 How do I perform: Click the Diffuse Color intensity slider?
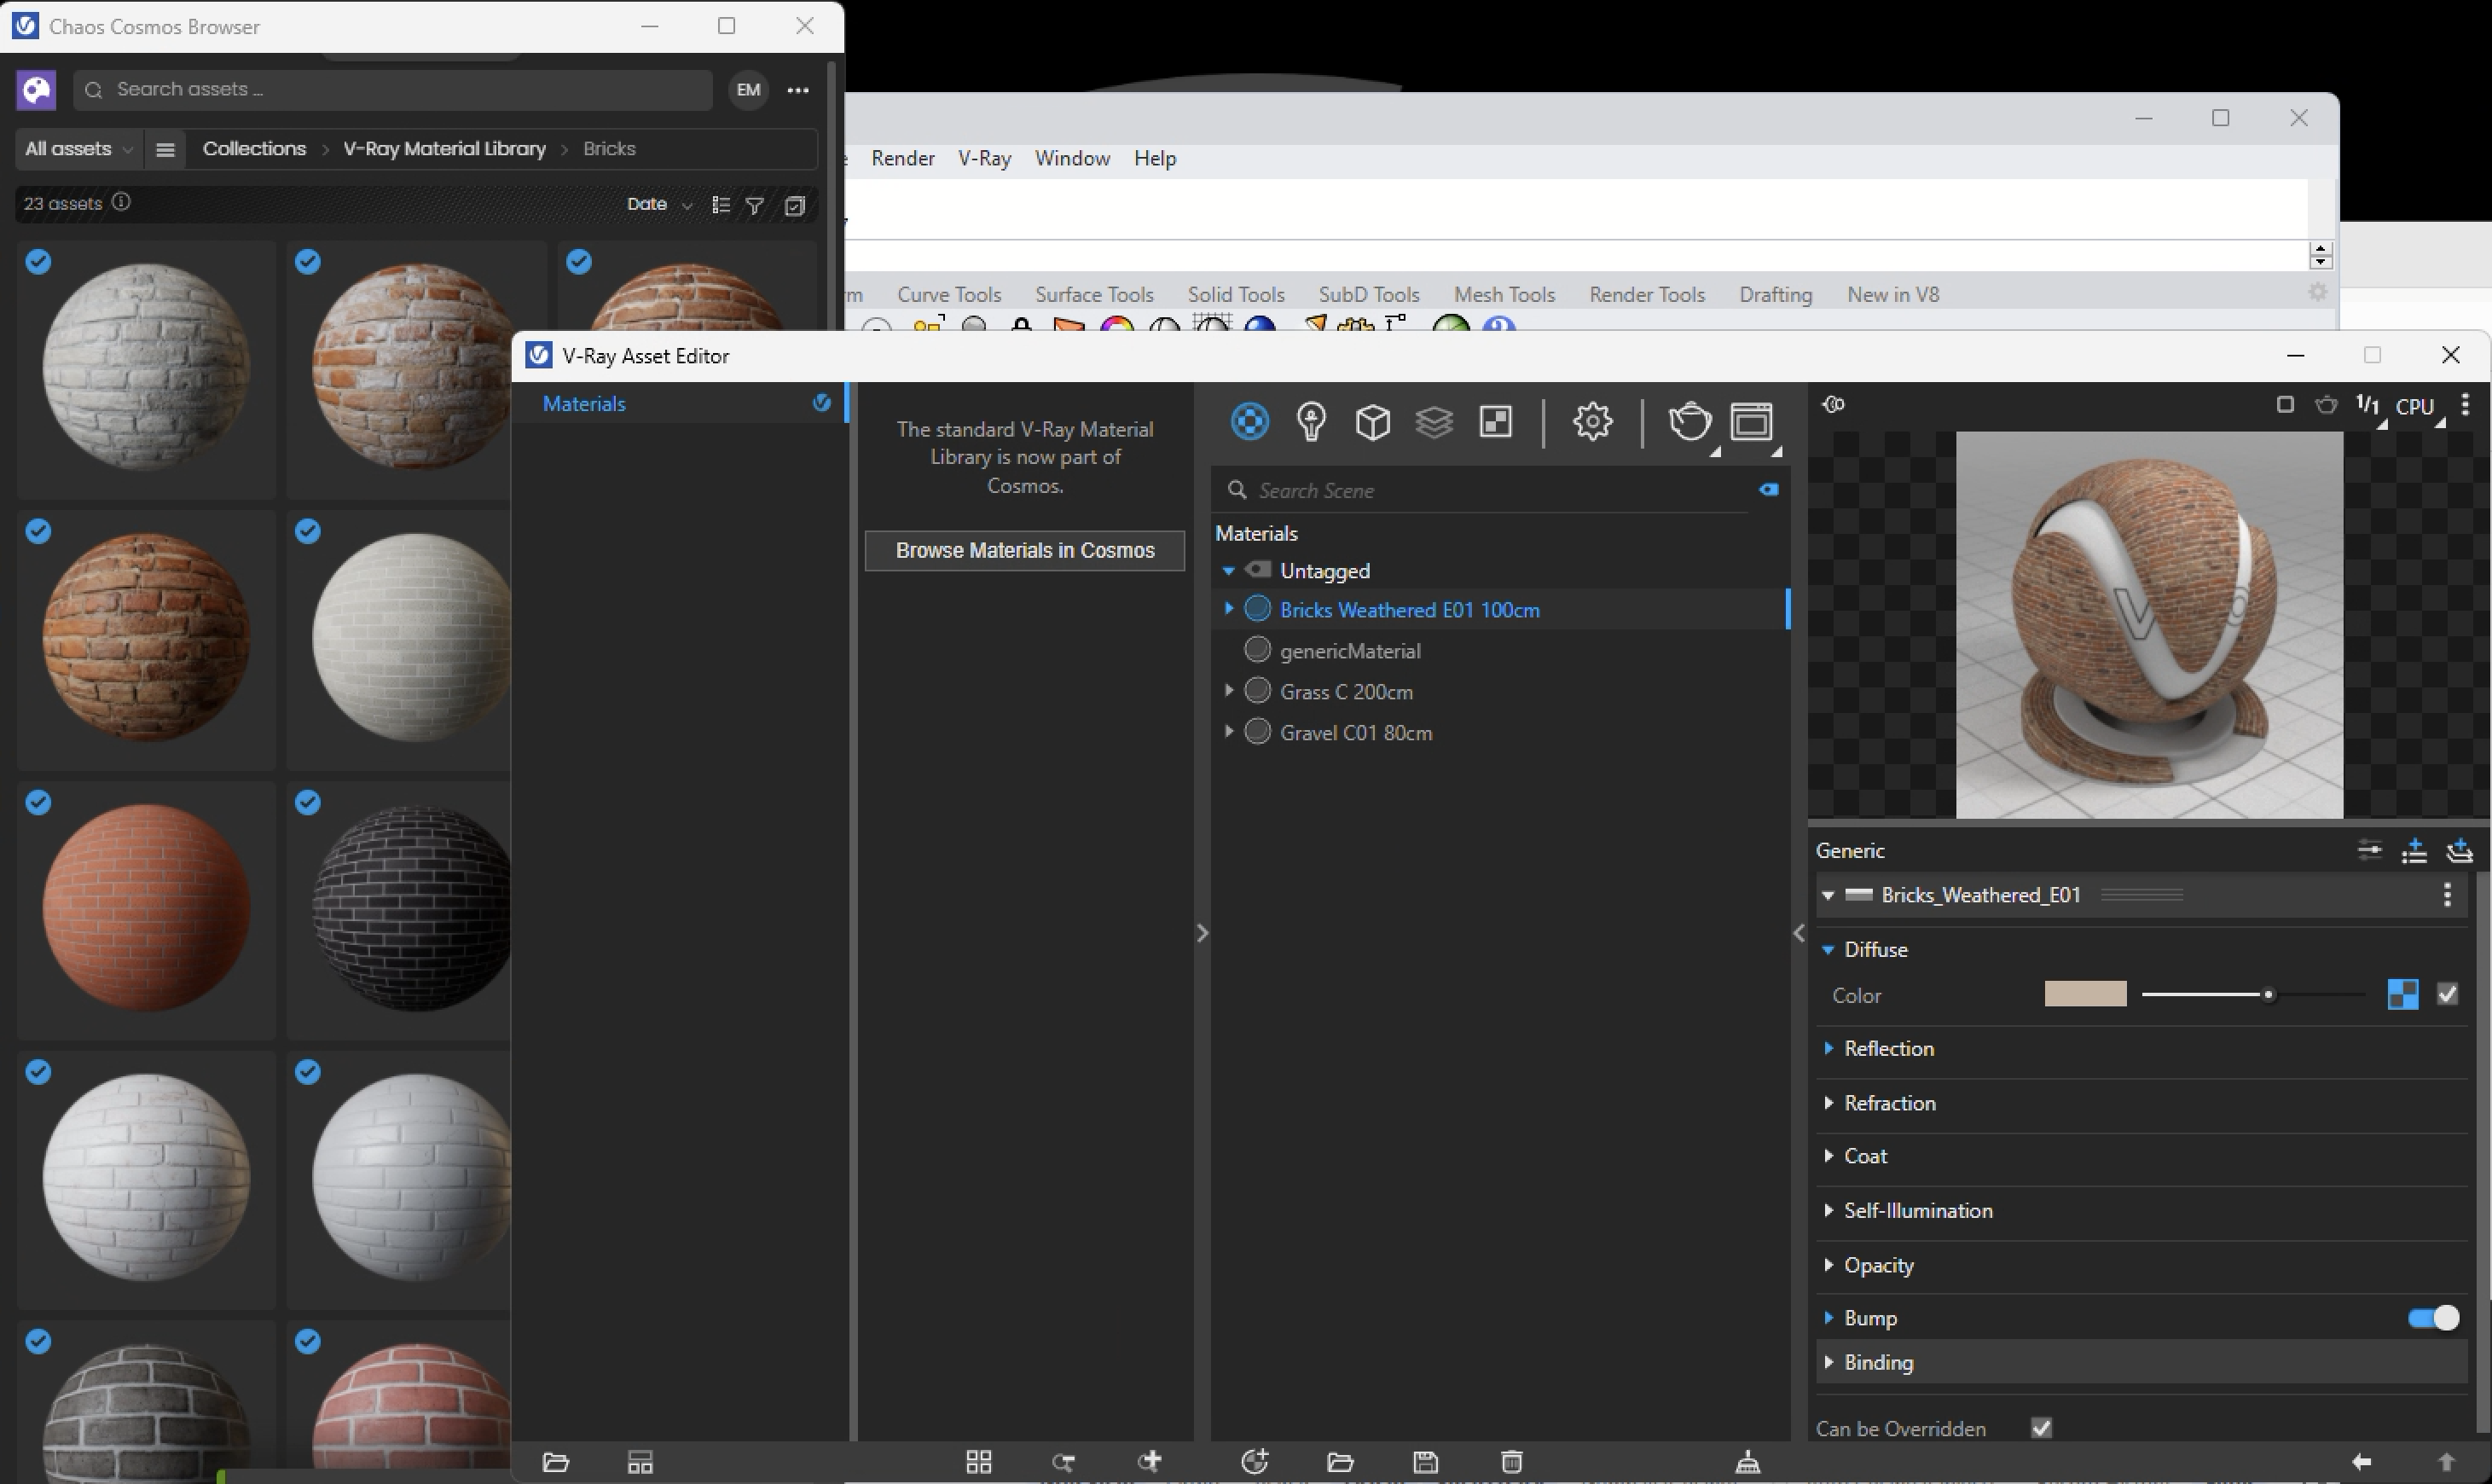pyautogui.click(x=2252, y=994)
